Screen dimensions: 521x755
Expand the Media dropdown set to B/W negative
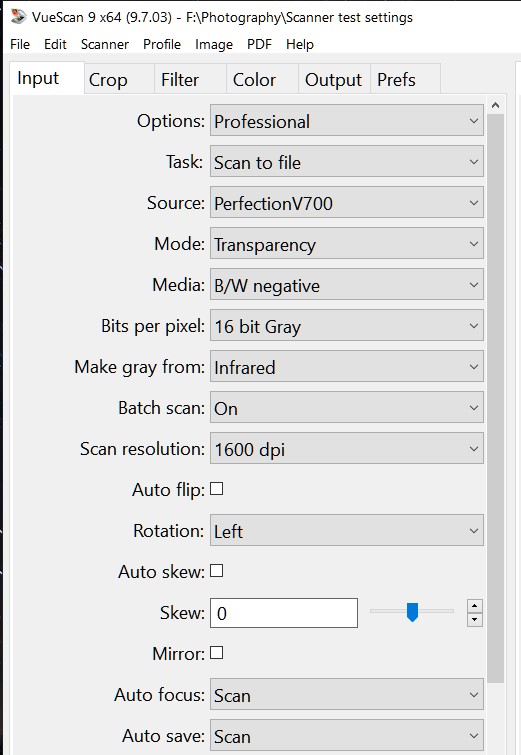[347, 285]
